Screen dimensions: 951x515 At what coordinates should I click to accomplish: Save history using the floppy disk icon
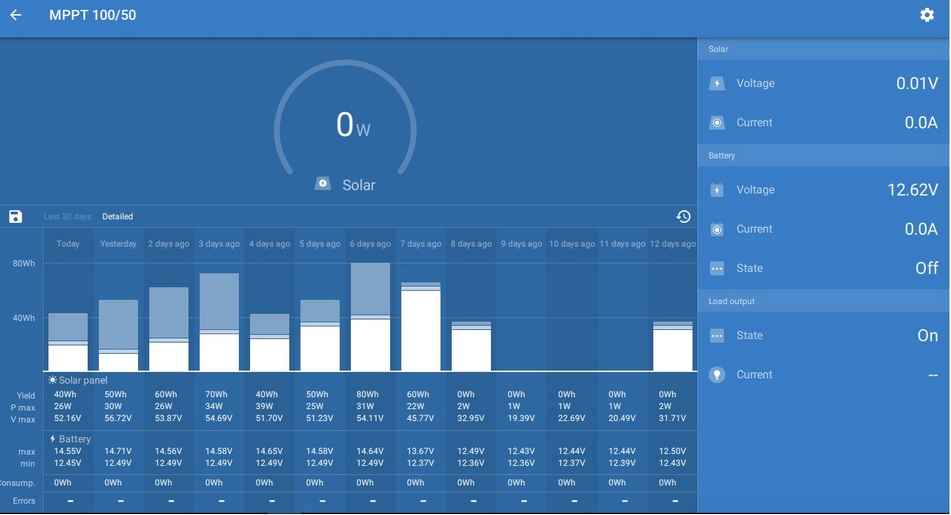[15, 217]
